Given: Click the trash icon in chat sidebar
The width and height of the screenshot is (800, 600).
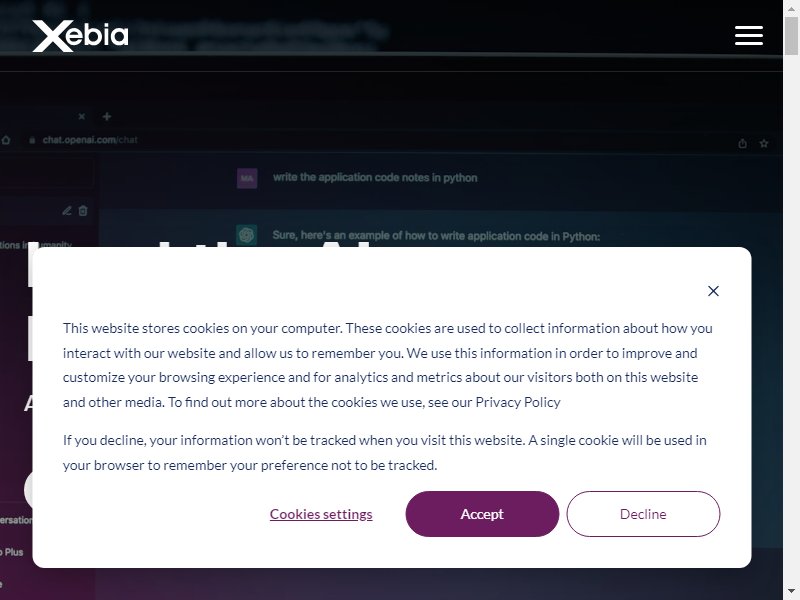Looking at the screenshot, I should click(x=83, y=211).
